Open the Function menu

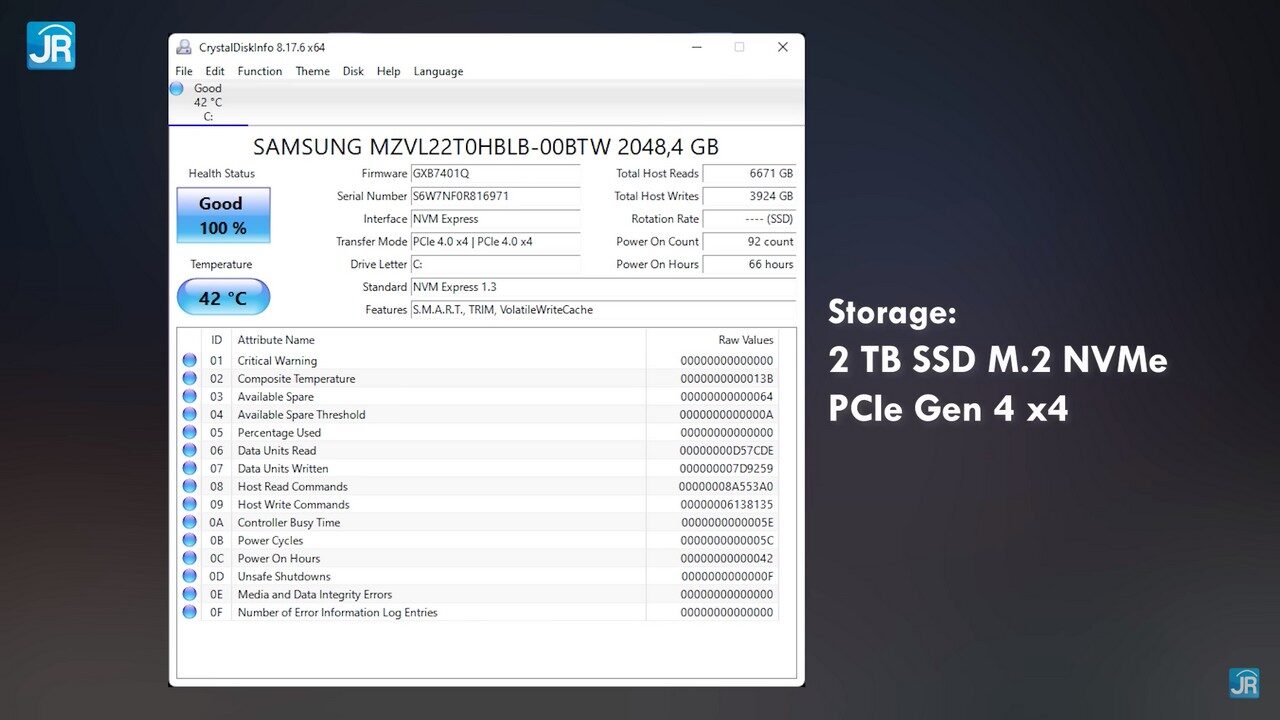pyautogui.click(x=259, y=71)
